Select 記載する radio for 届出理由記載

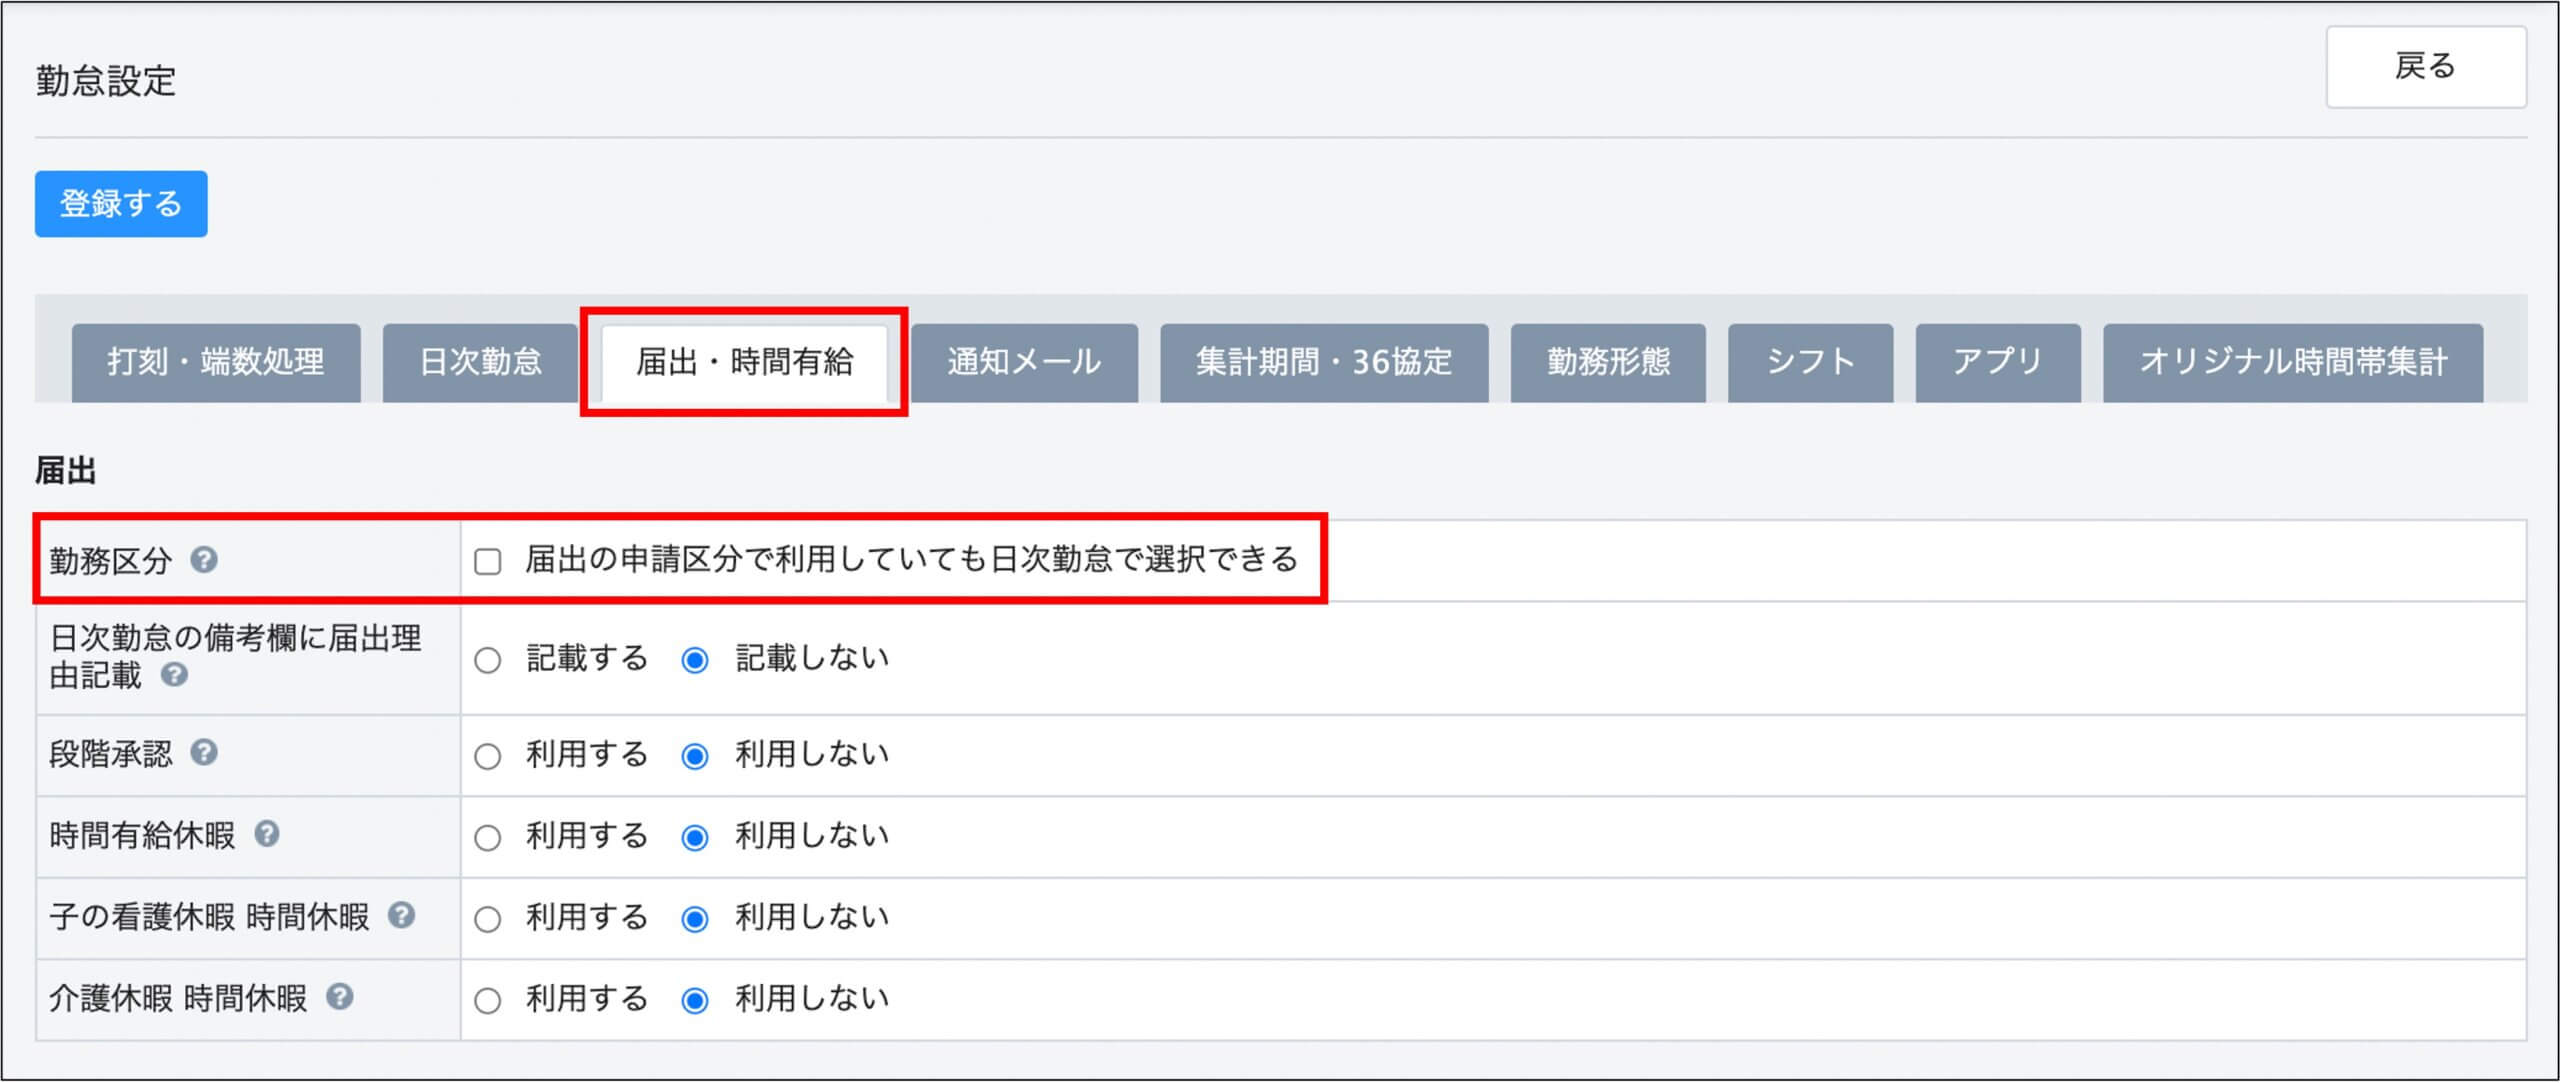[488, 660]
